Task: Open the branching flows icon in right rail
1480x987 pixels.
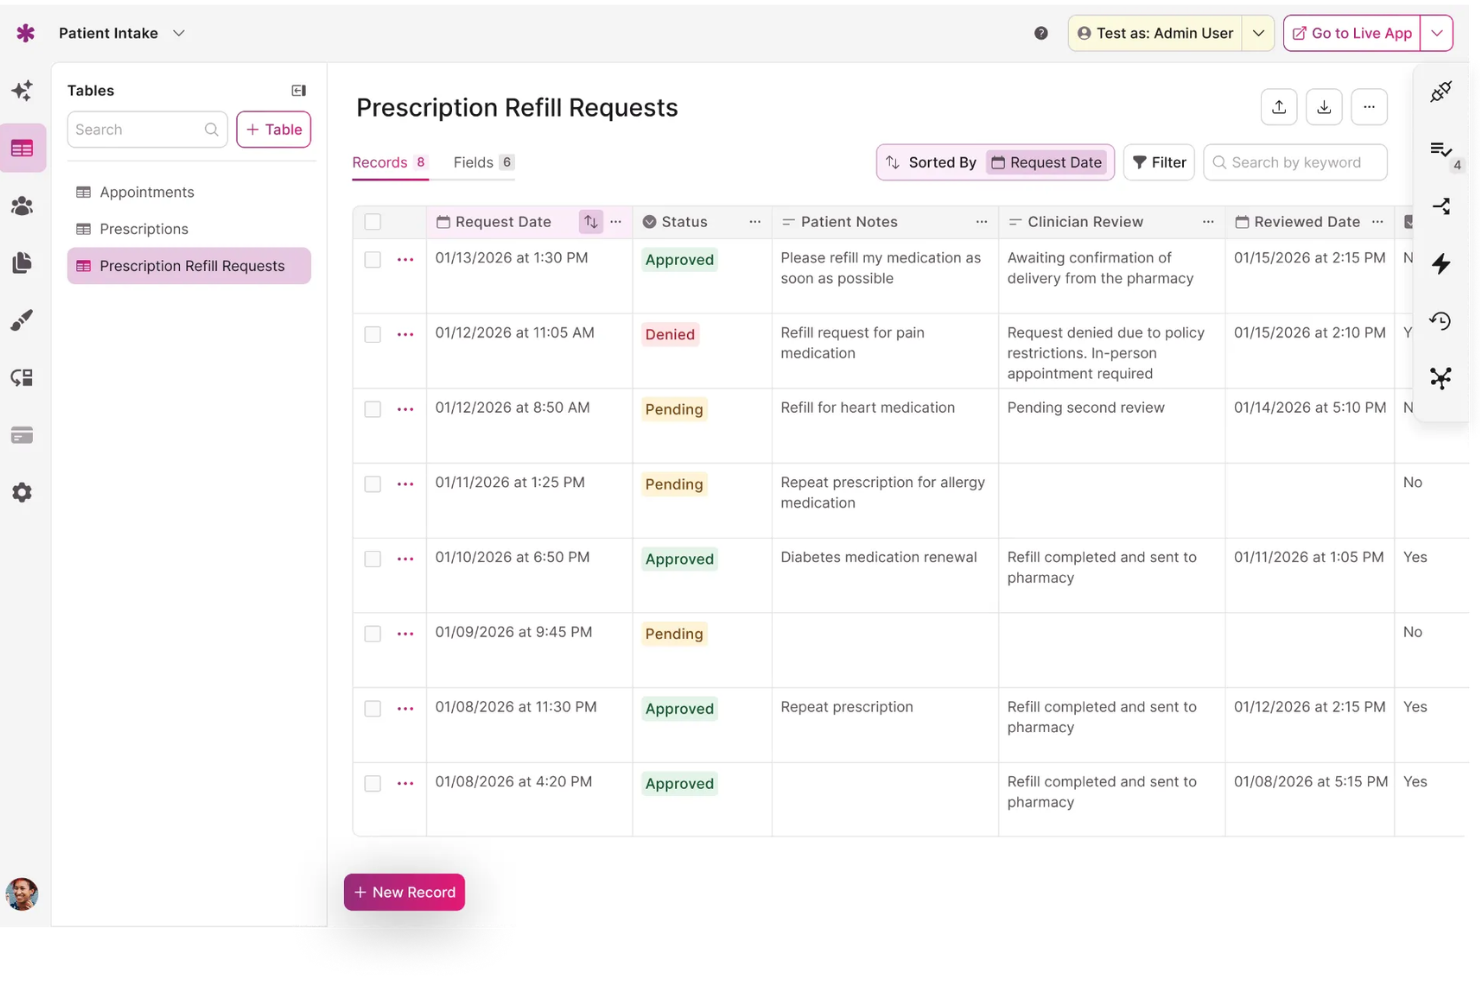Action: click(1441, 207)
